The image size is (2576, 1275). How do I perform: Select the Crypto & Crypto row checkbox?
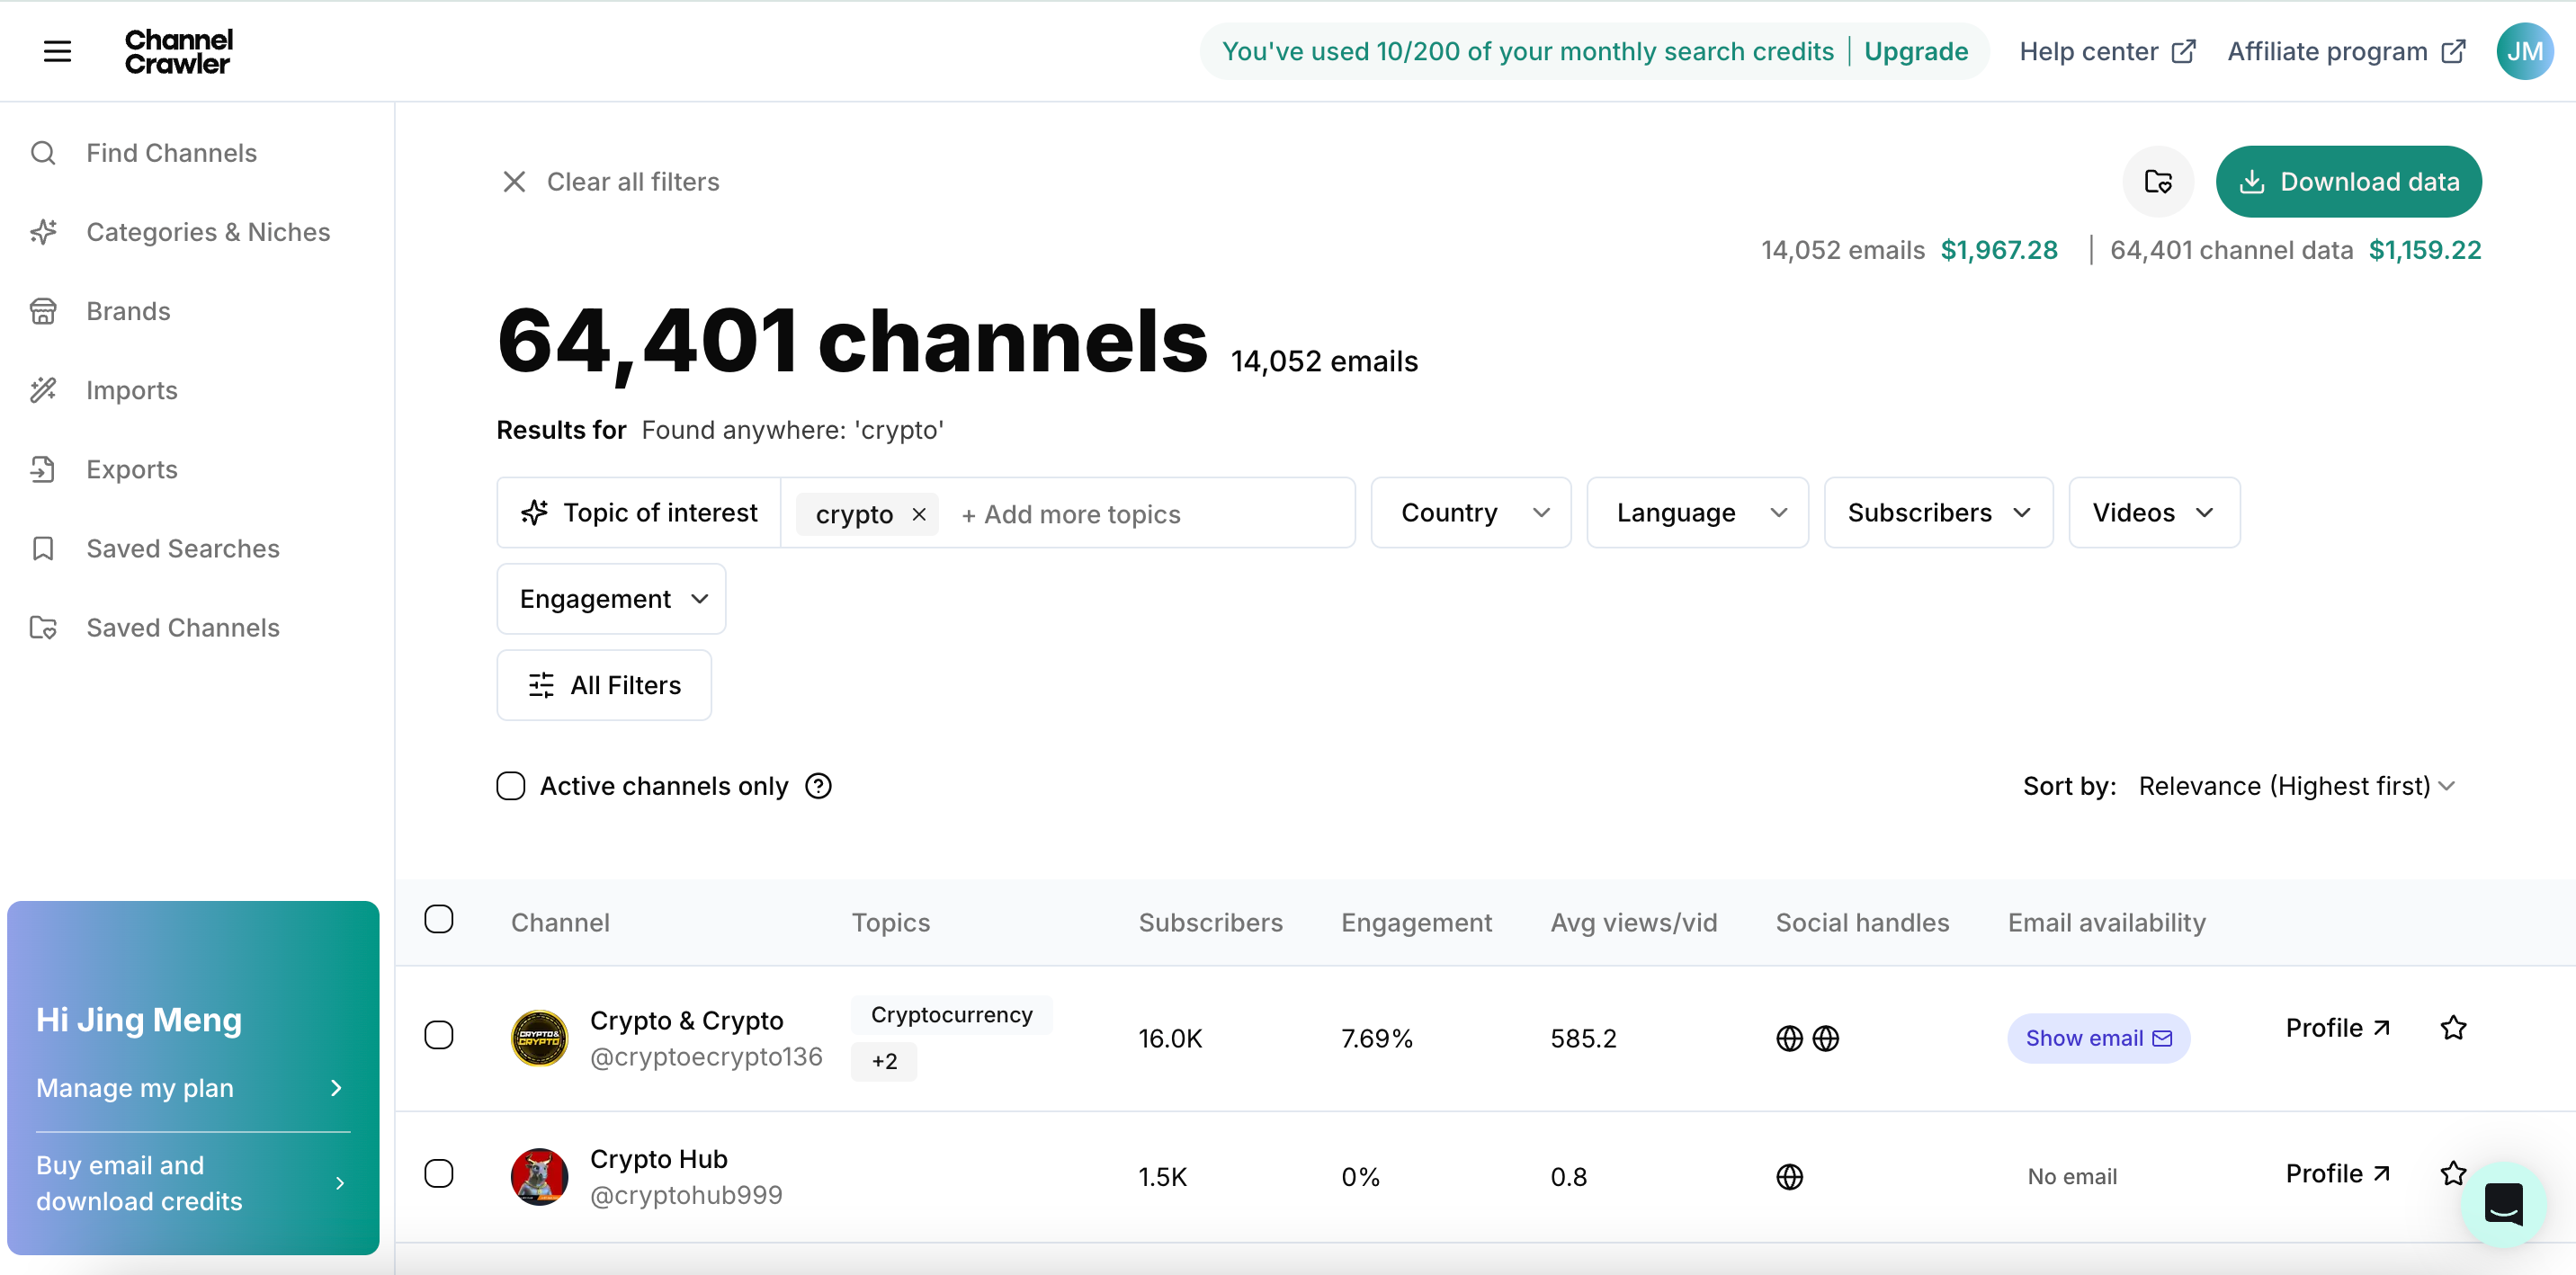439,1036
